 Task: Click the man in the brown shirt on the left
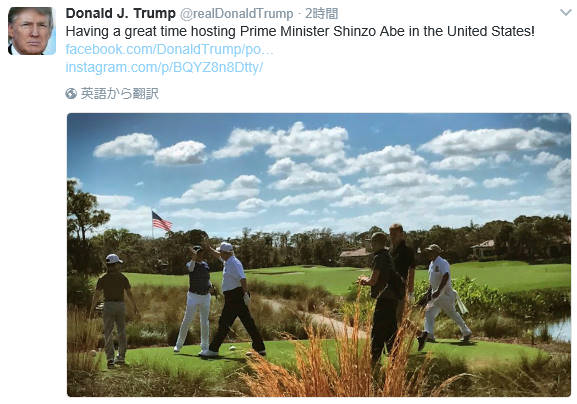coord(113,310)
